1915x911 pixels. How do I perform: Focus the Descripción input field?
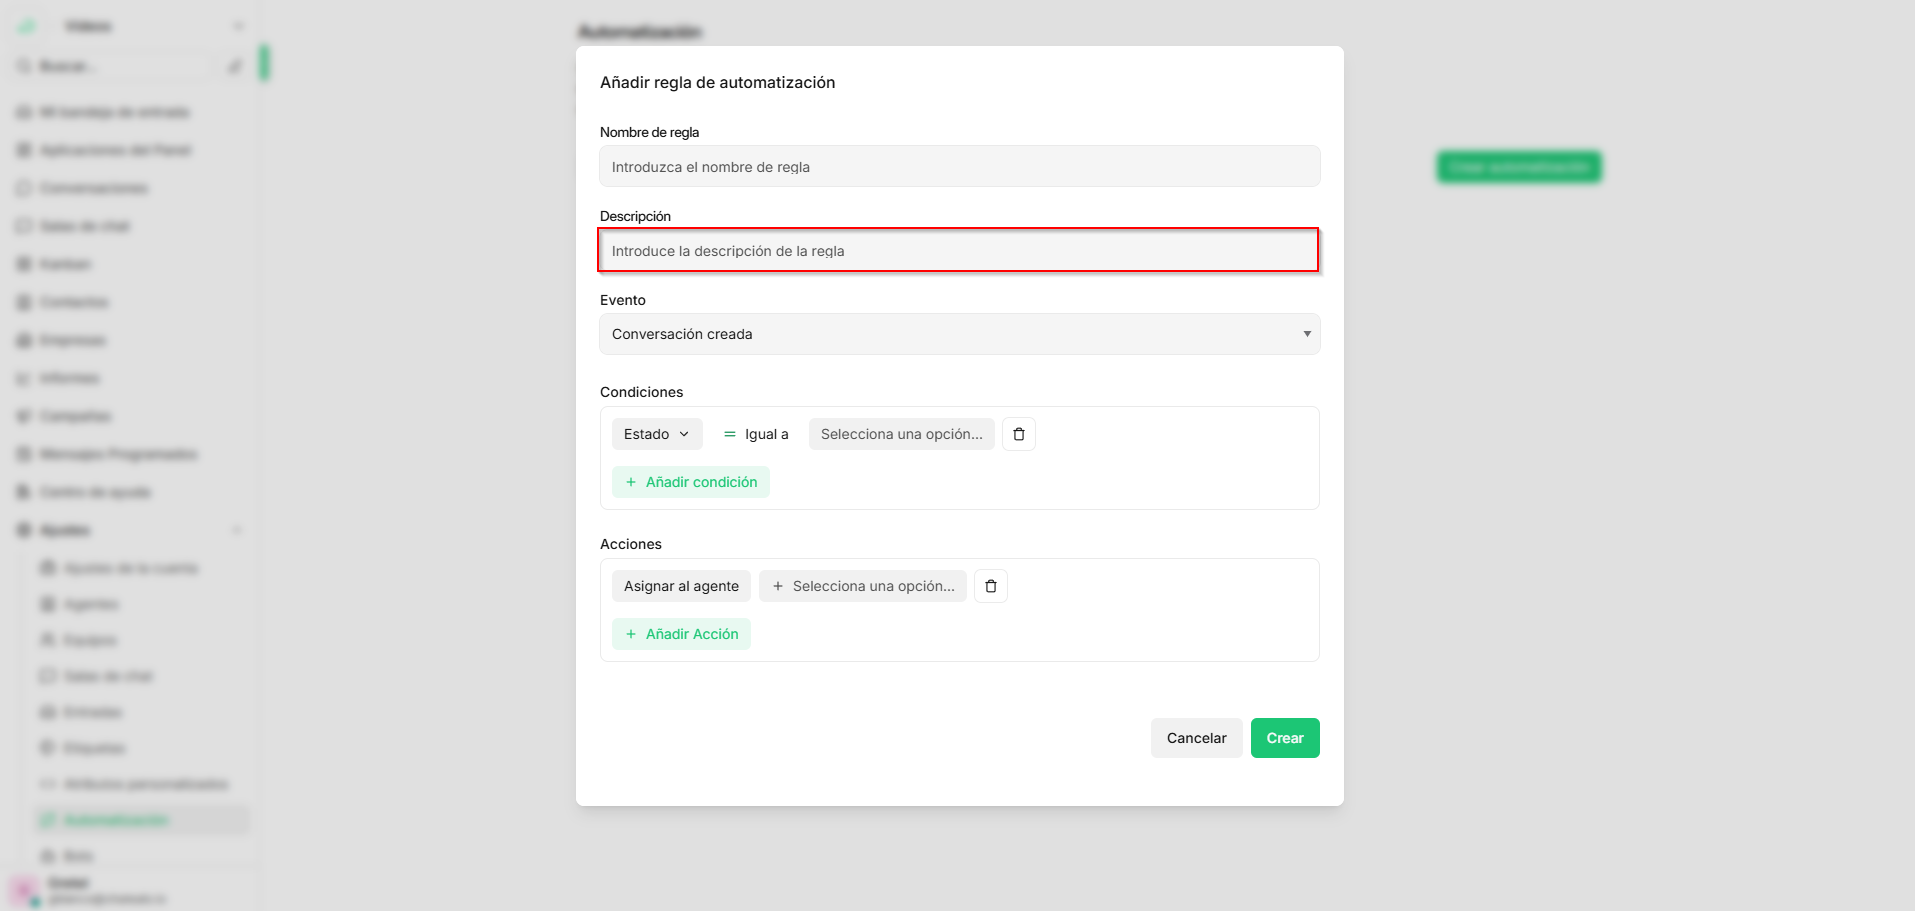click(959, 250)
